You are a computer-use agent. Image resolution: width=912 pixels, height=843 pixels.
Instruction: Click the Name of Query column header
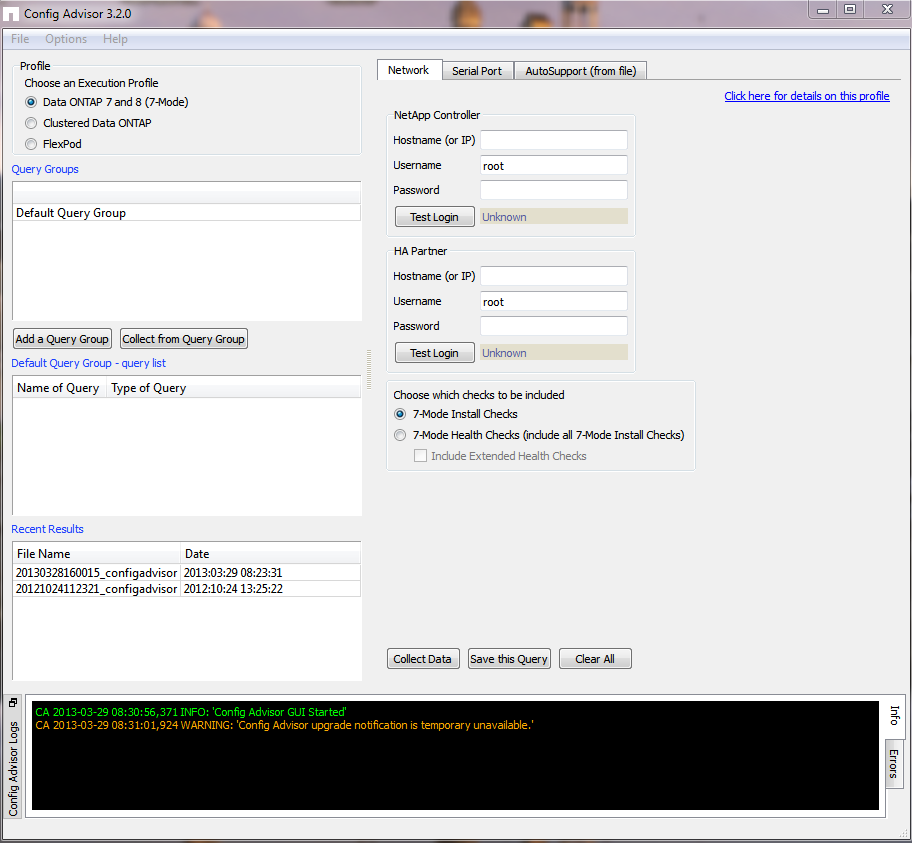tap(58, 388)
